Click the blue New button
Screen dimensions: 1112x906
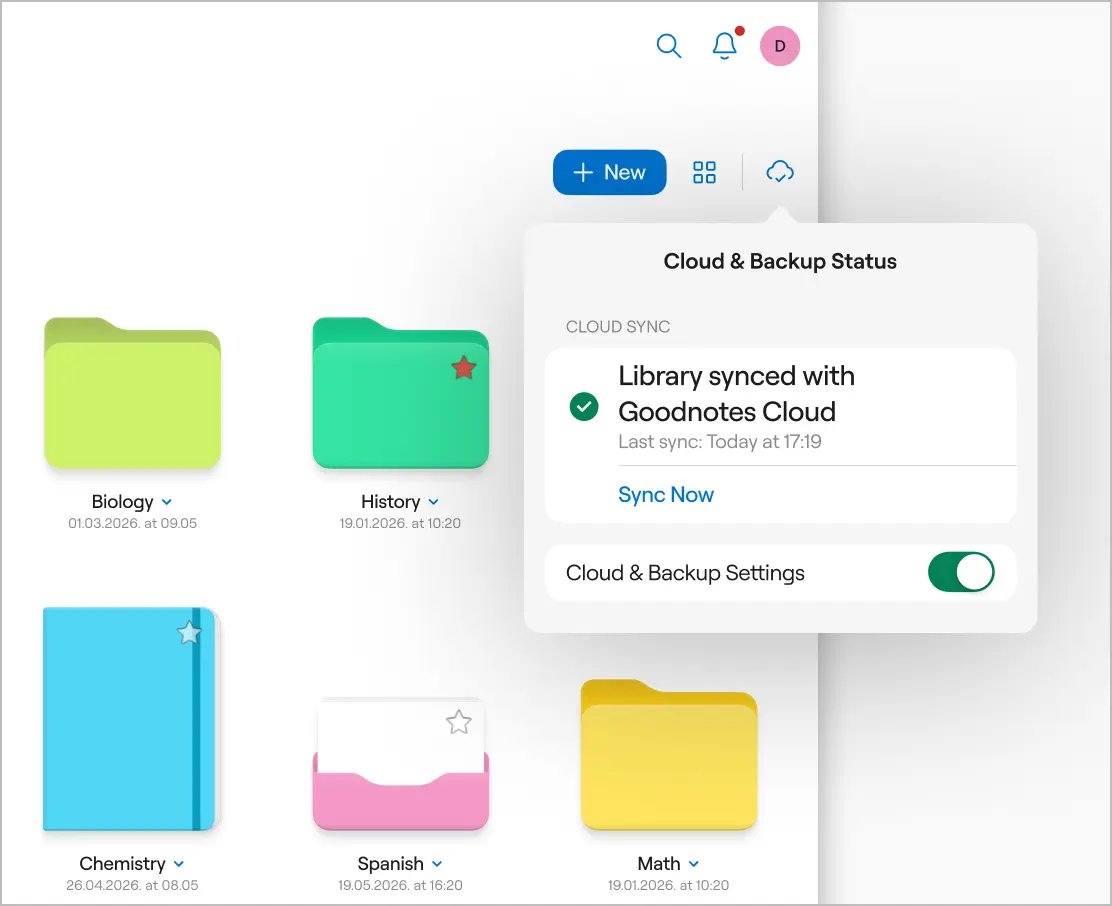click(x=609, y=172)
